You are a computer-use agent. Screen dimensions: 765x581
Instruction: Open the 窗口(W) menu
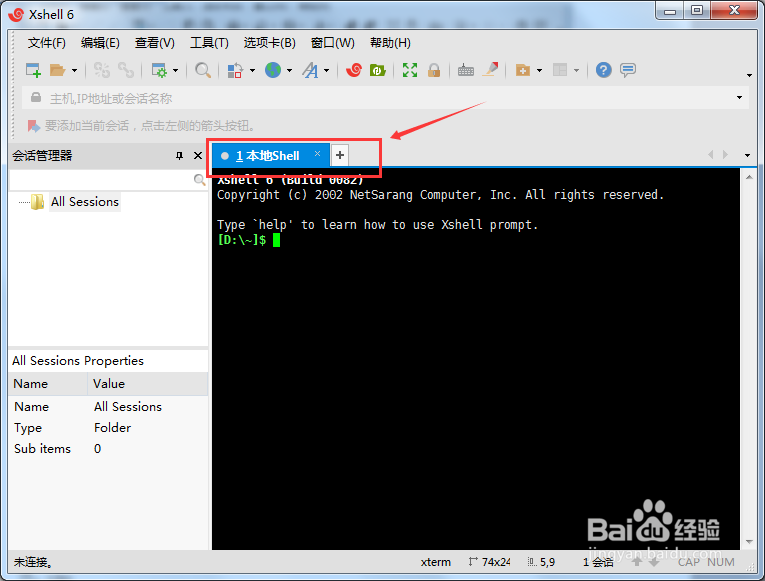[x=333, y=43]
